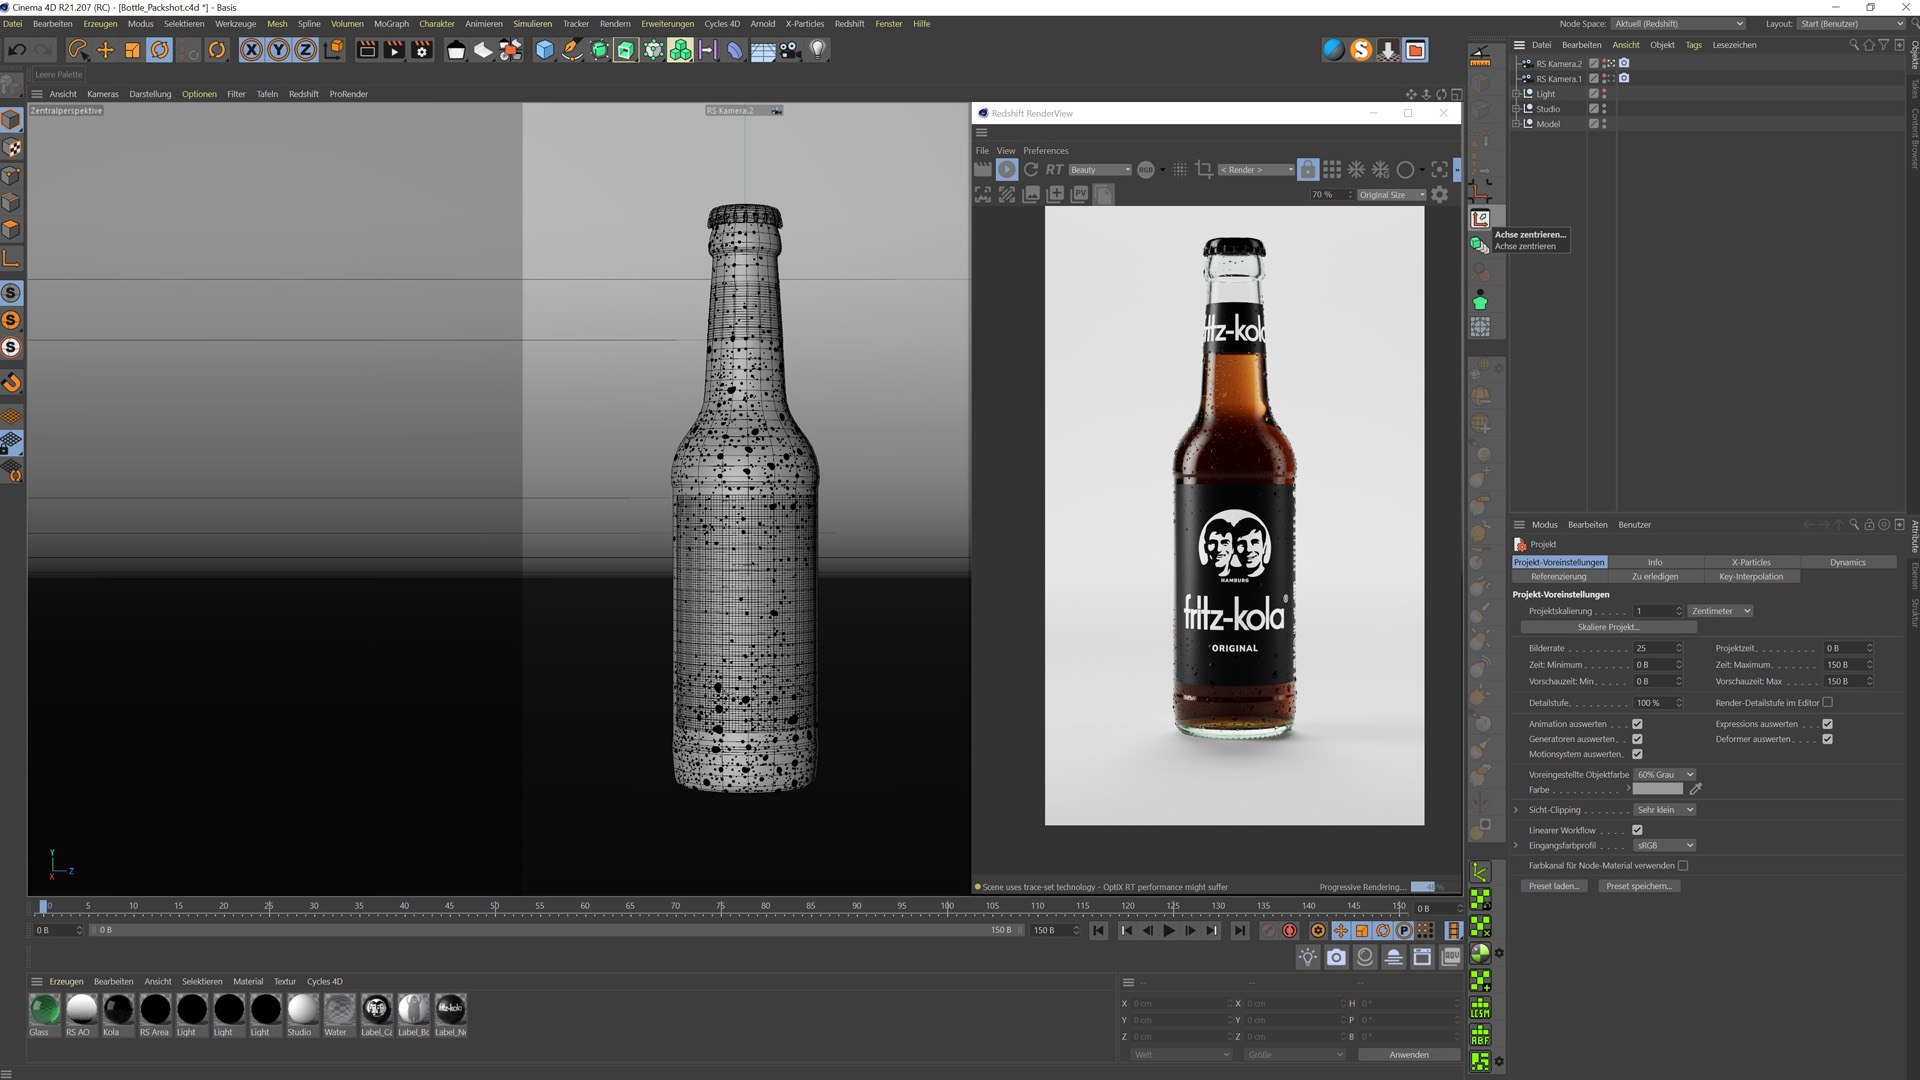Click the freeze snowflake icon in RenderView
The width and height of the screenshot is (1920, 1080).
point(1356,170)
